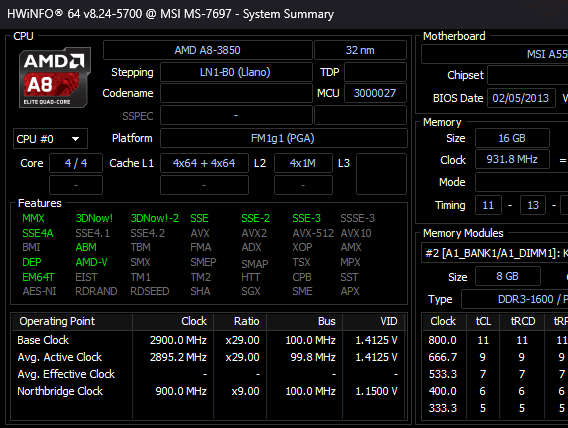Click the greyed RDSEED feature flag

coord(150,291)
